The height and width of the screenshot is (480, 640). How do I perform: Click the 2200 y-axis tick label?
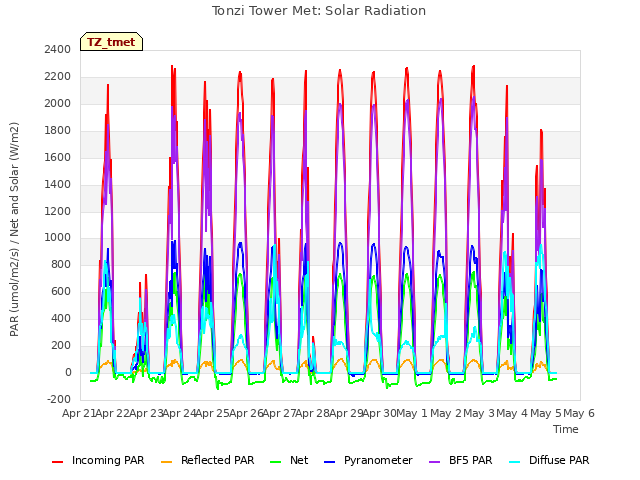pos(58,76)
